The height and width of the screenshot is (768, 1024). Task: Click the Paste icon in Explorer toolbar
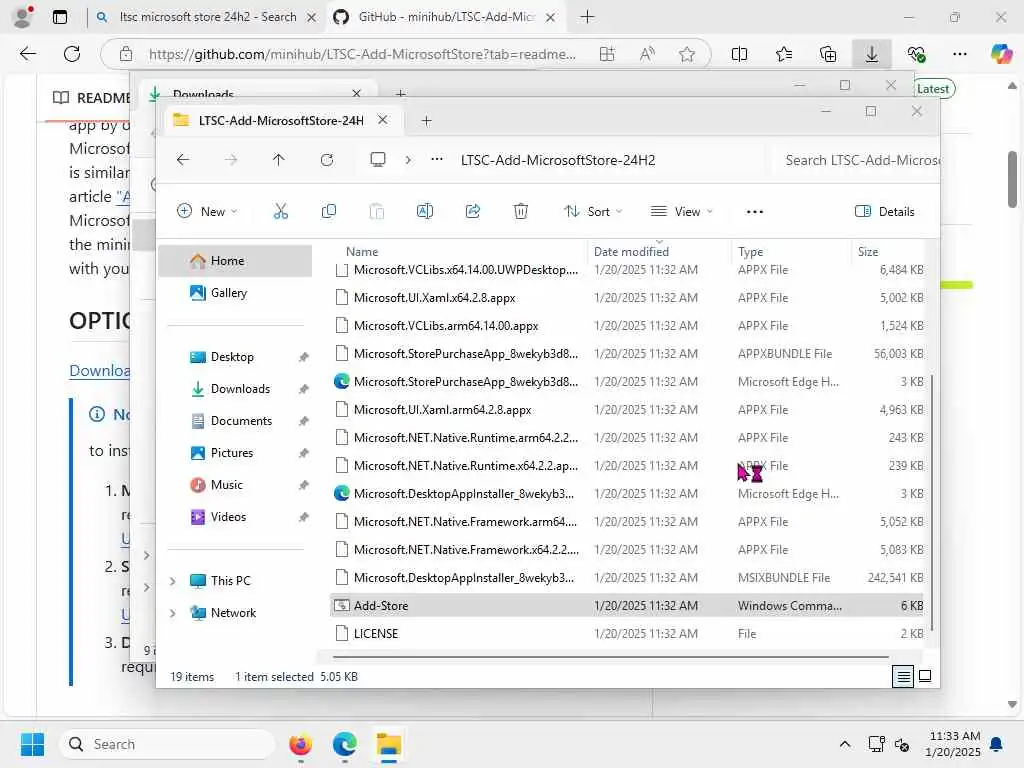click(x=377, y=212)
